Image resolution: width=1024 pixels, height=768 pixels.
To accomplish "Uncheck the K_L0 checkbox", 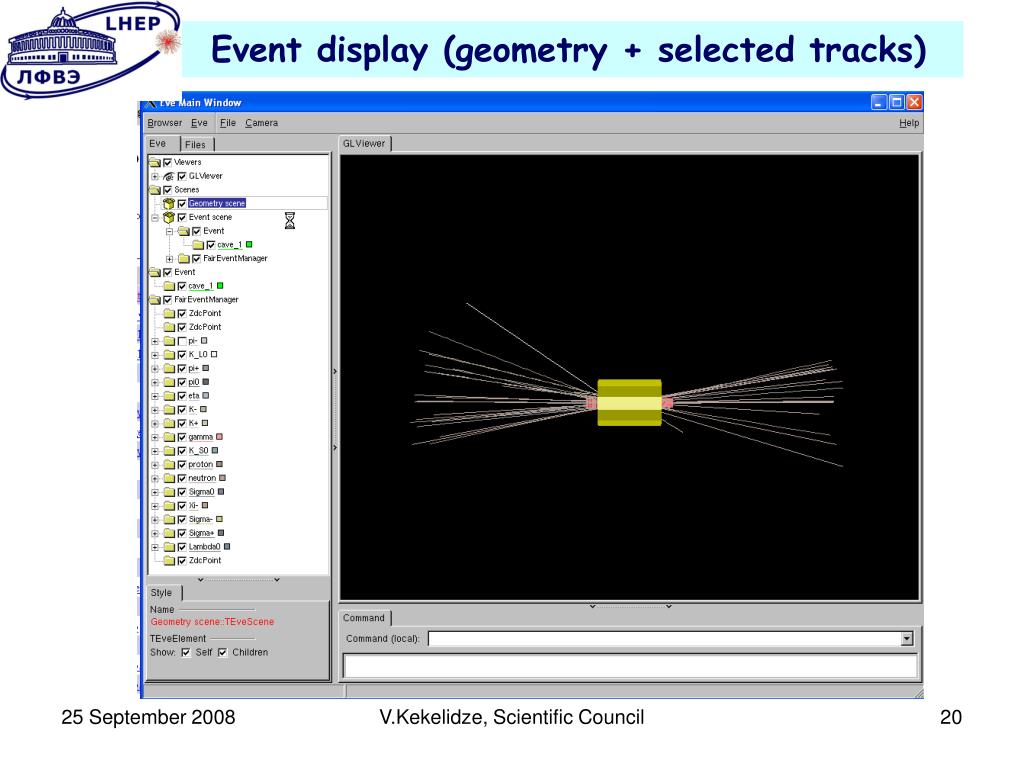I will point(182,355).
